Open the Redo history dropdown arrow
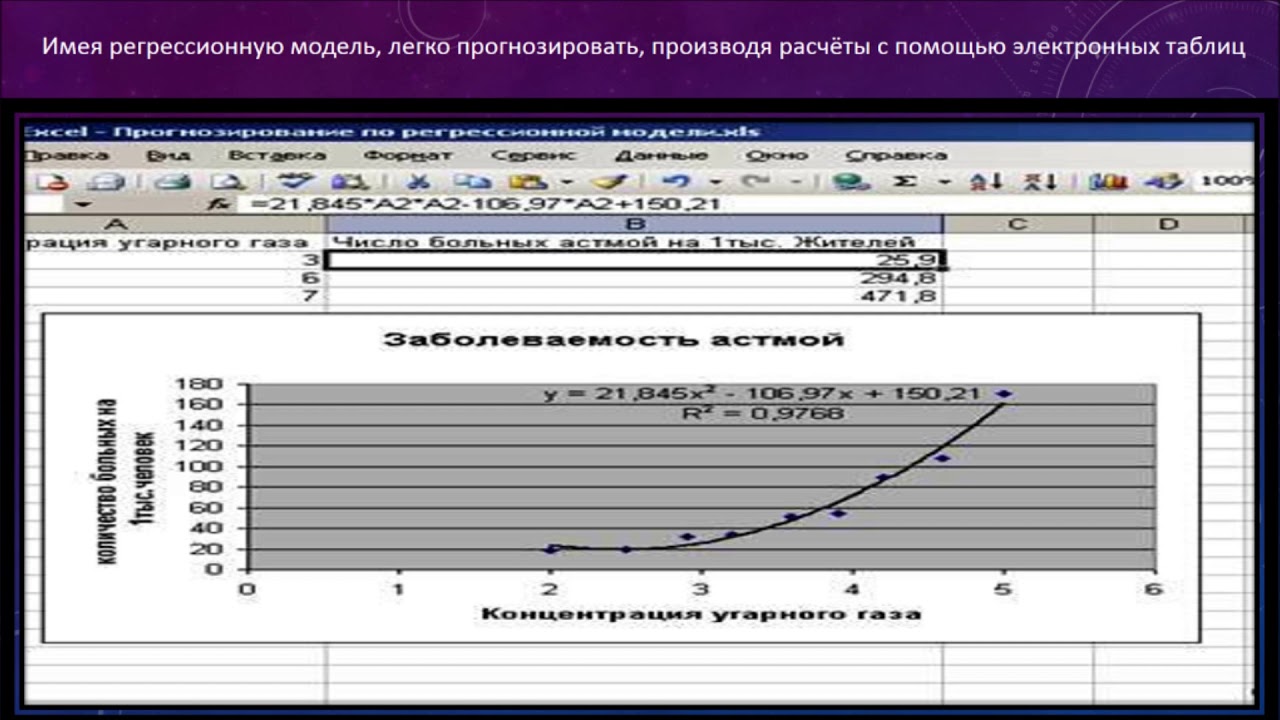The image size is (1280, 720). coord(797,182)
